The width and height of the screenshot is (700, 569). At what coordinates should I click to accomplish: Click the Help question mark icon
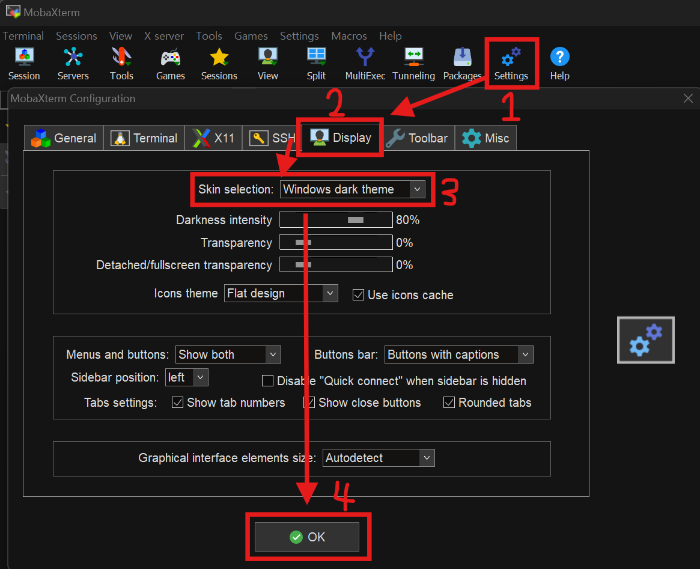[560, 63]
